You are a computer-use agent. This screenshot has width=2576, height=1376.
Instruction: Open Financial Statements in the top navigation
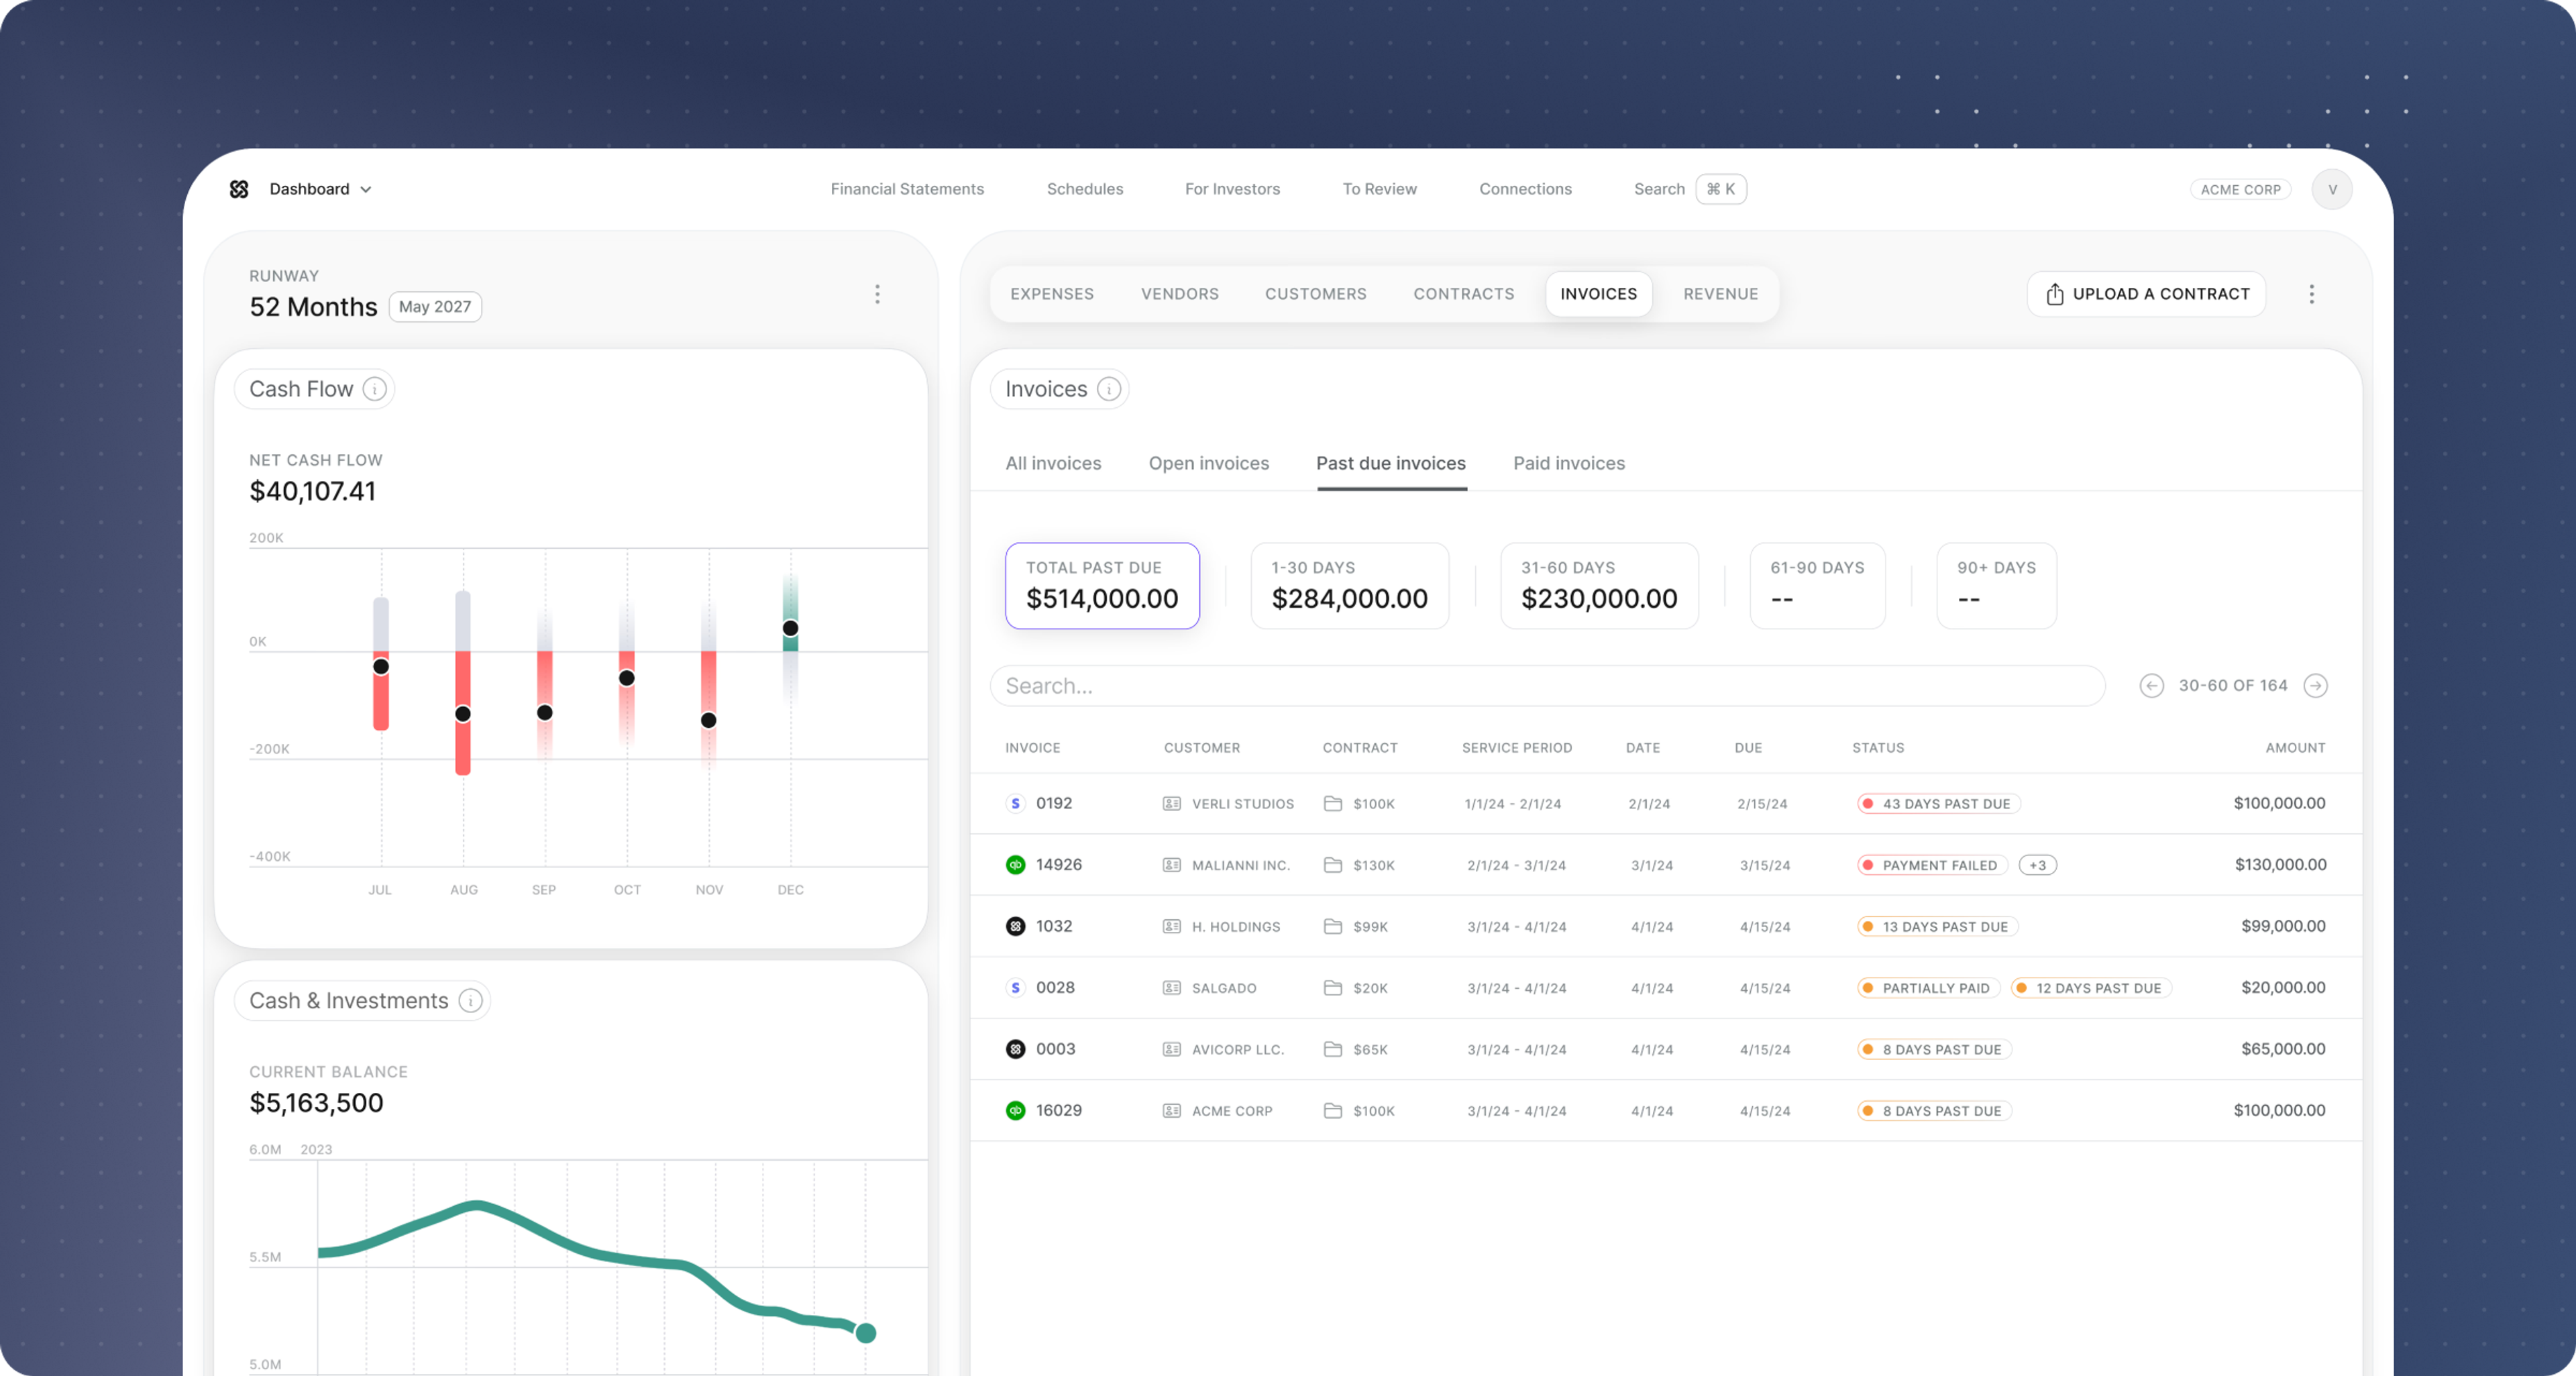(907, 189)
